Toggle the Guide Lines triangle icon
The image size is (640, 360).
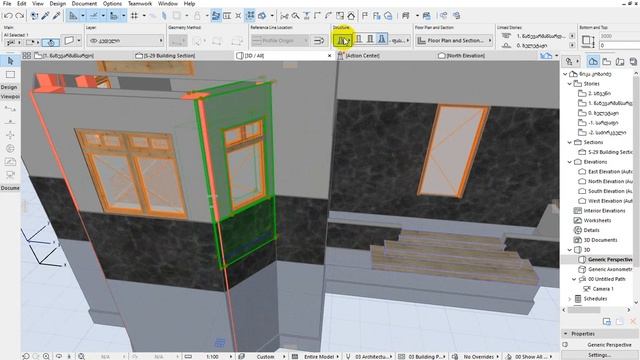73,16
